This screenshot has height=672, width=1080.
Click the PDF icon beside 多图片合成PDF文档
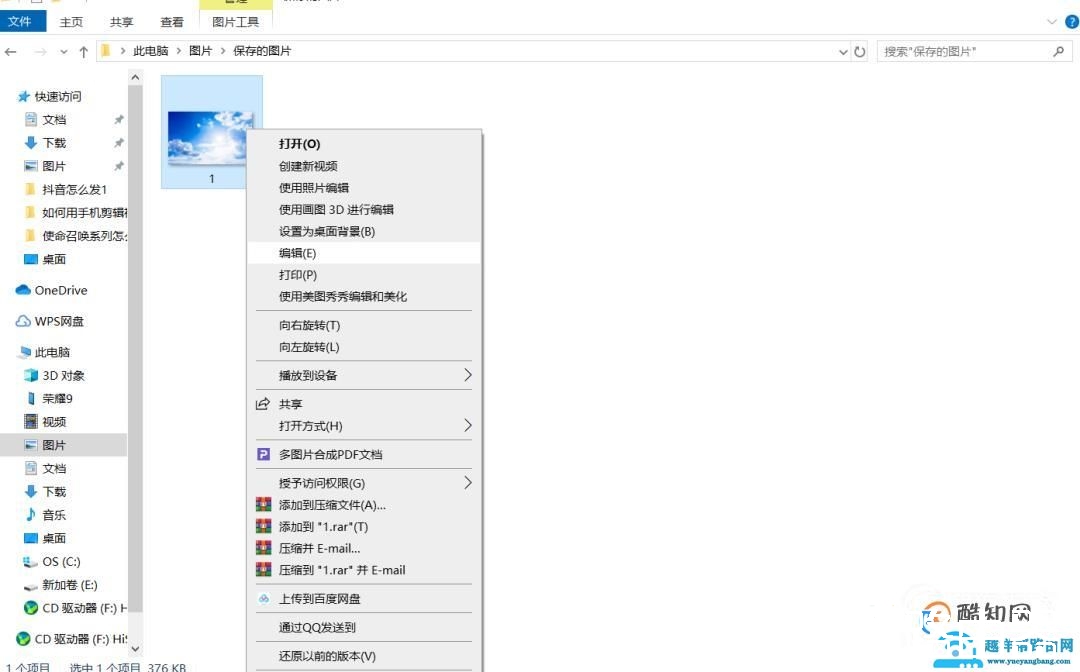(x=264, y=454)
